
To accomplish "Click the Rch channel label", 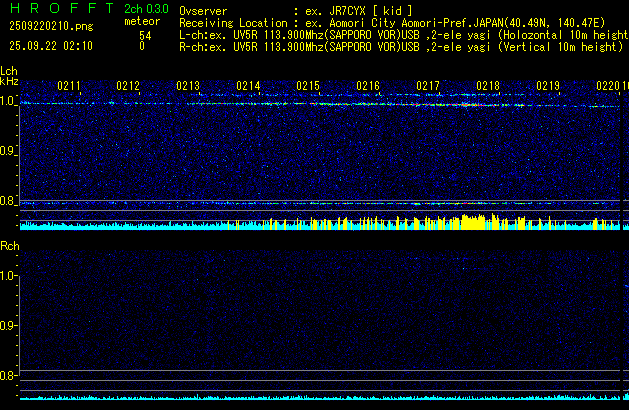I will pos(9,246).
